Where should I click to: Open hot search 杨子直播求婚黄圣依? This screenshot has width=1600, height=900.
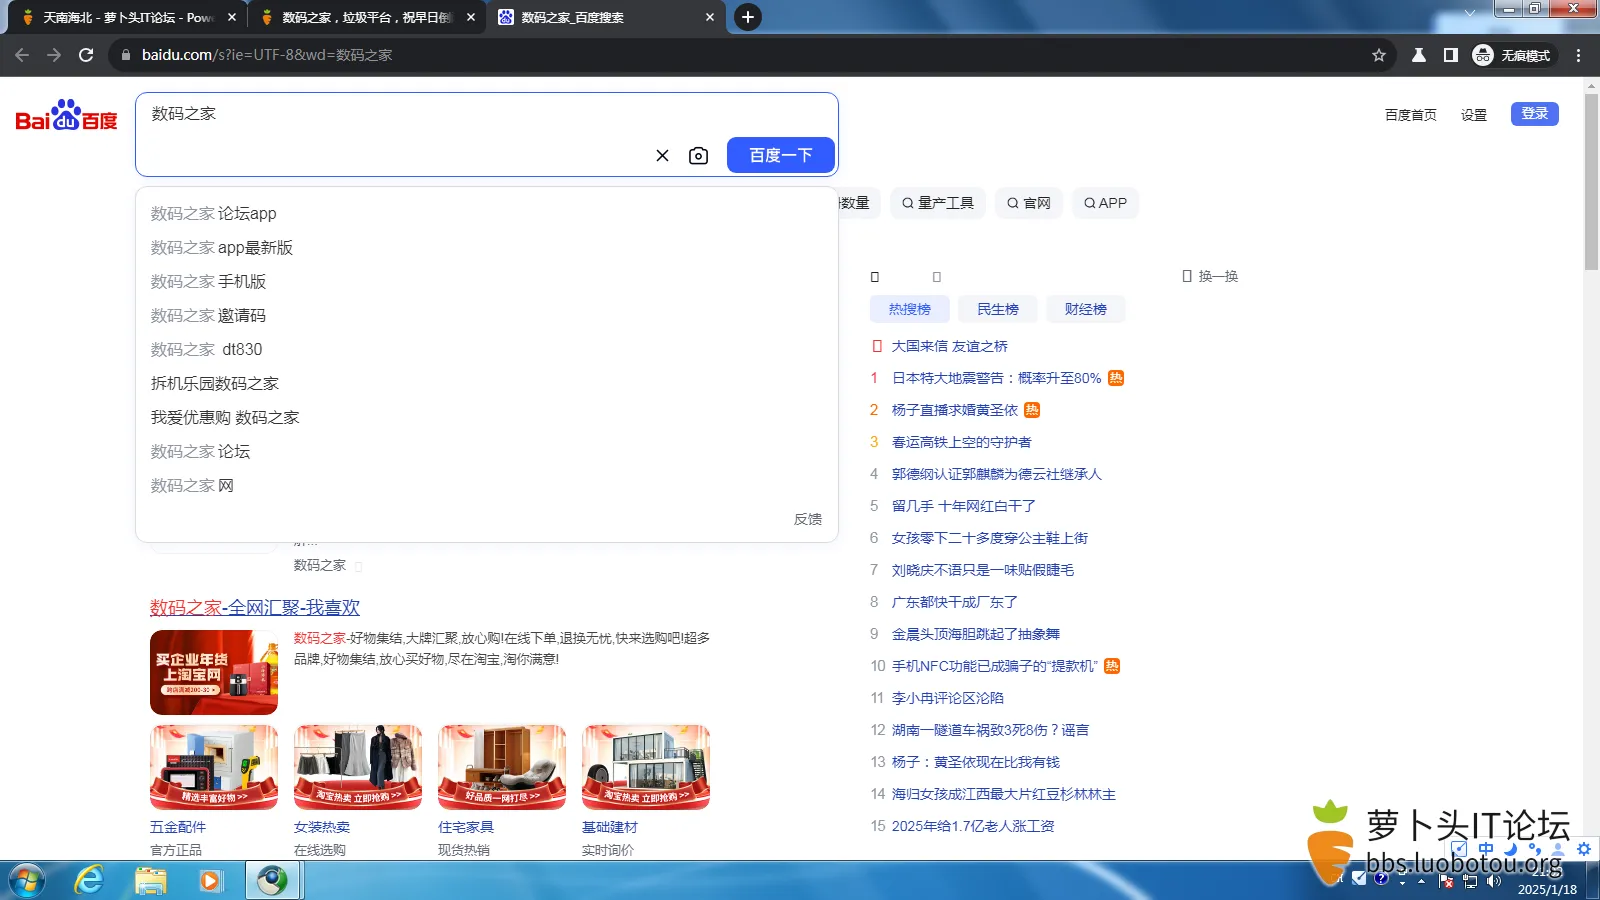pyautogui.click(x=955, y=410)
